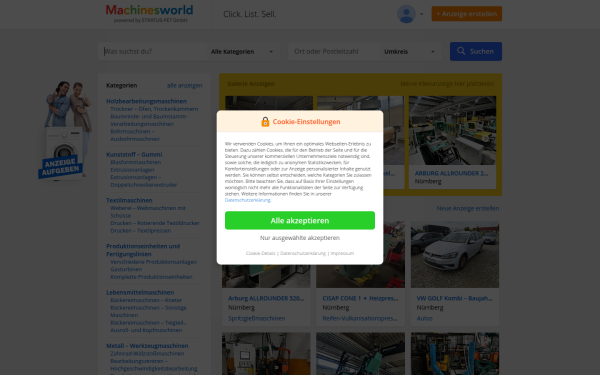Open the 'Gasturbinen' subcategory
The width and height of the screenshot is (600, 375).
(126, 269)
